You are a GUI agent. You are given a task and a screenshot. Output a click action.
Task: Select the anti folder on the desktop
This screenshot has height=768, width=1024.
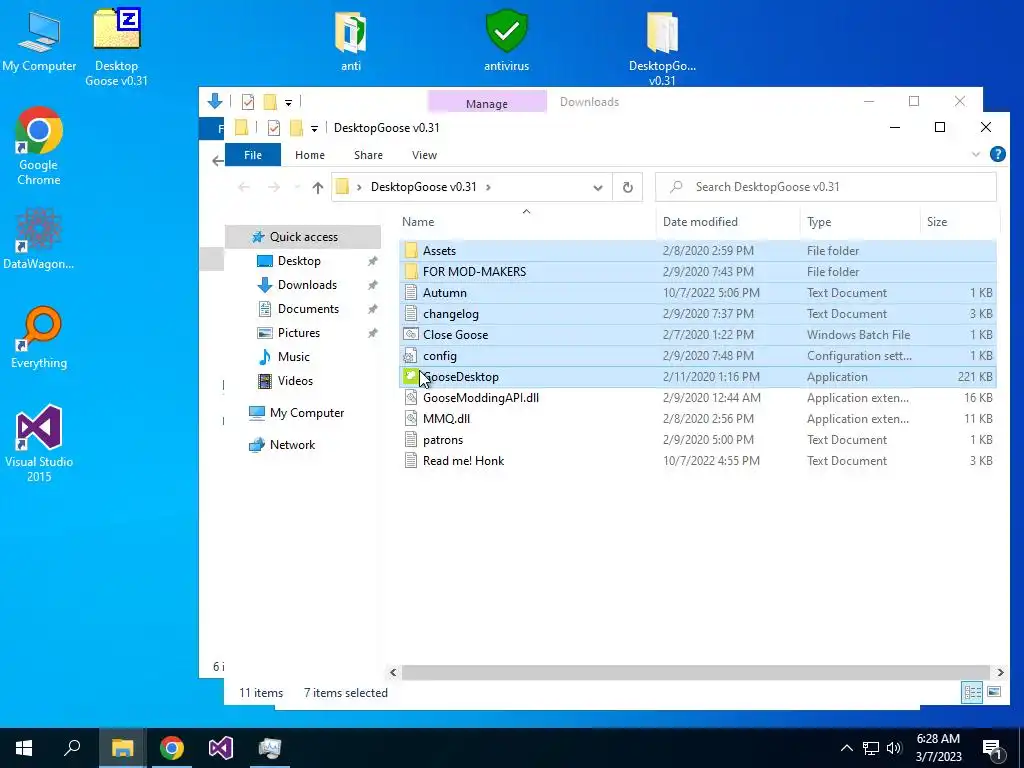coord(351,42)
